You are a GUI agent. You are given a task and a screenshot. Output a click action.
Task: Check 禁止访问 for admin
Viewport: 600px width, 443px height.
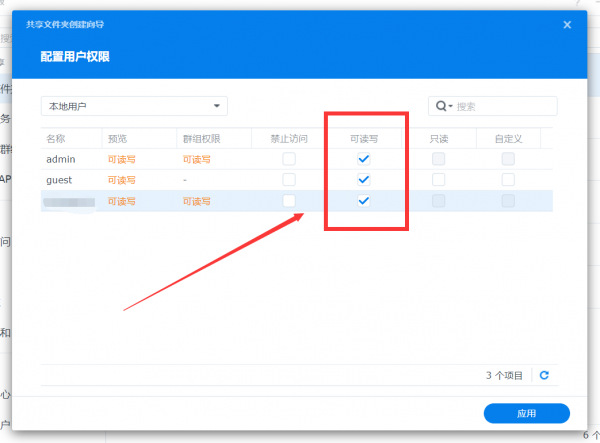pyautogui.click(x=289, y=159)
